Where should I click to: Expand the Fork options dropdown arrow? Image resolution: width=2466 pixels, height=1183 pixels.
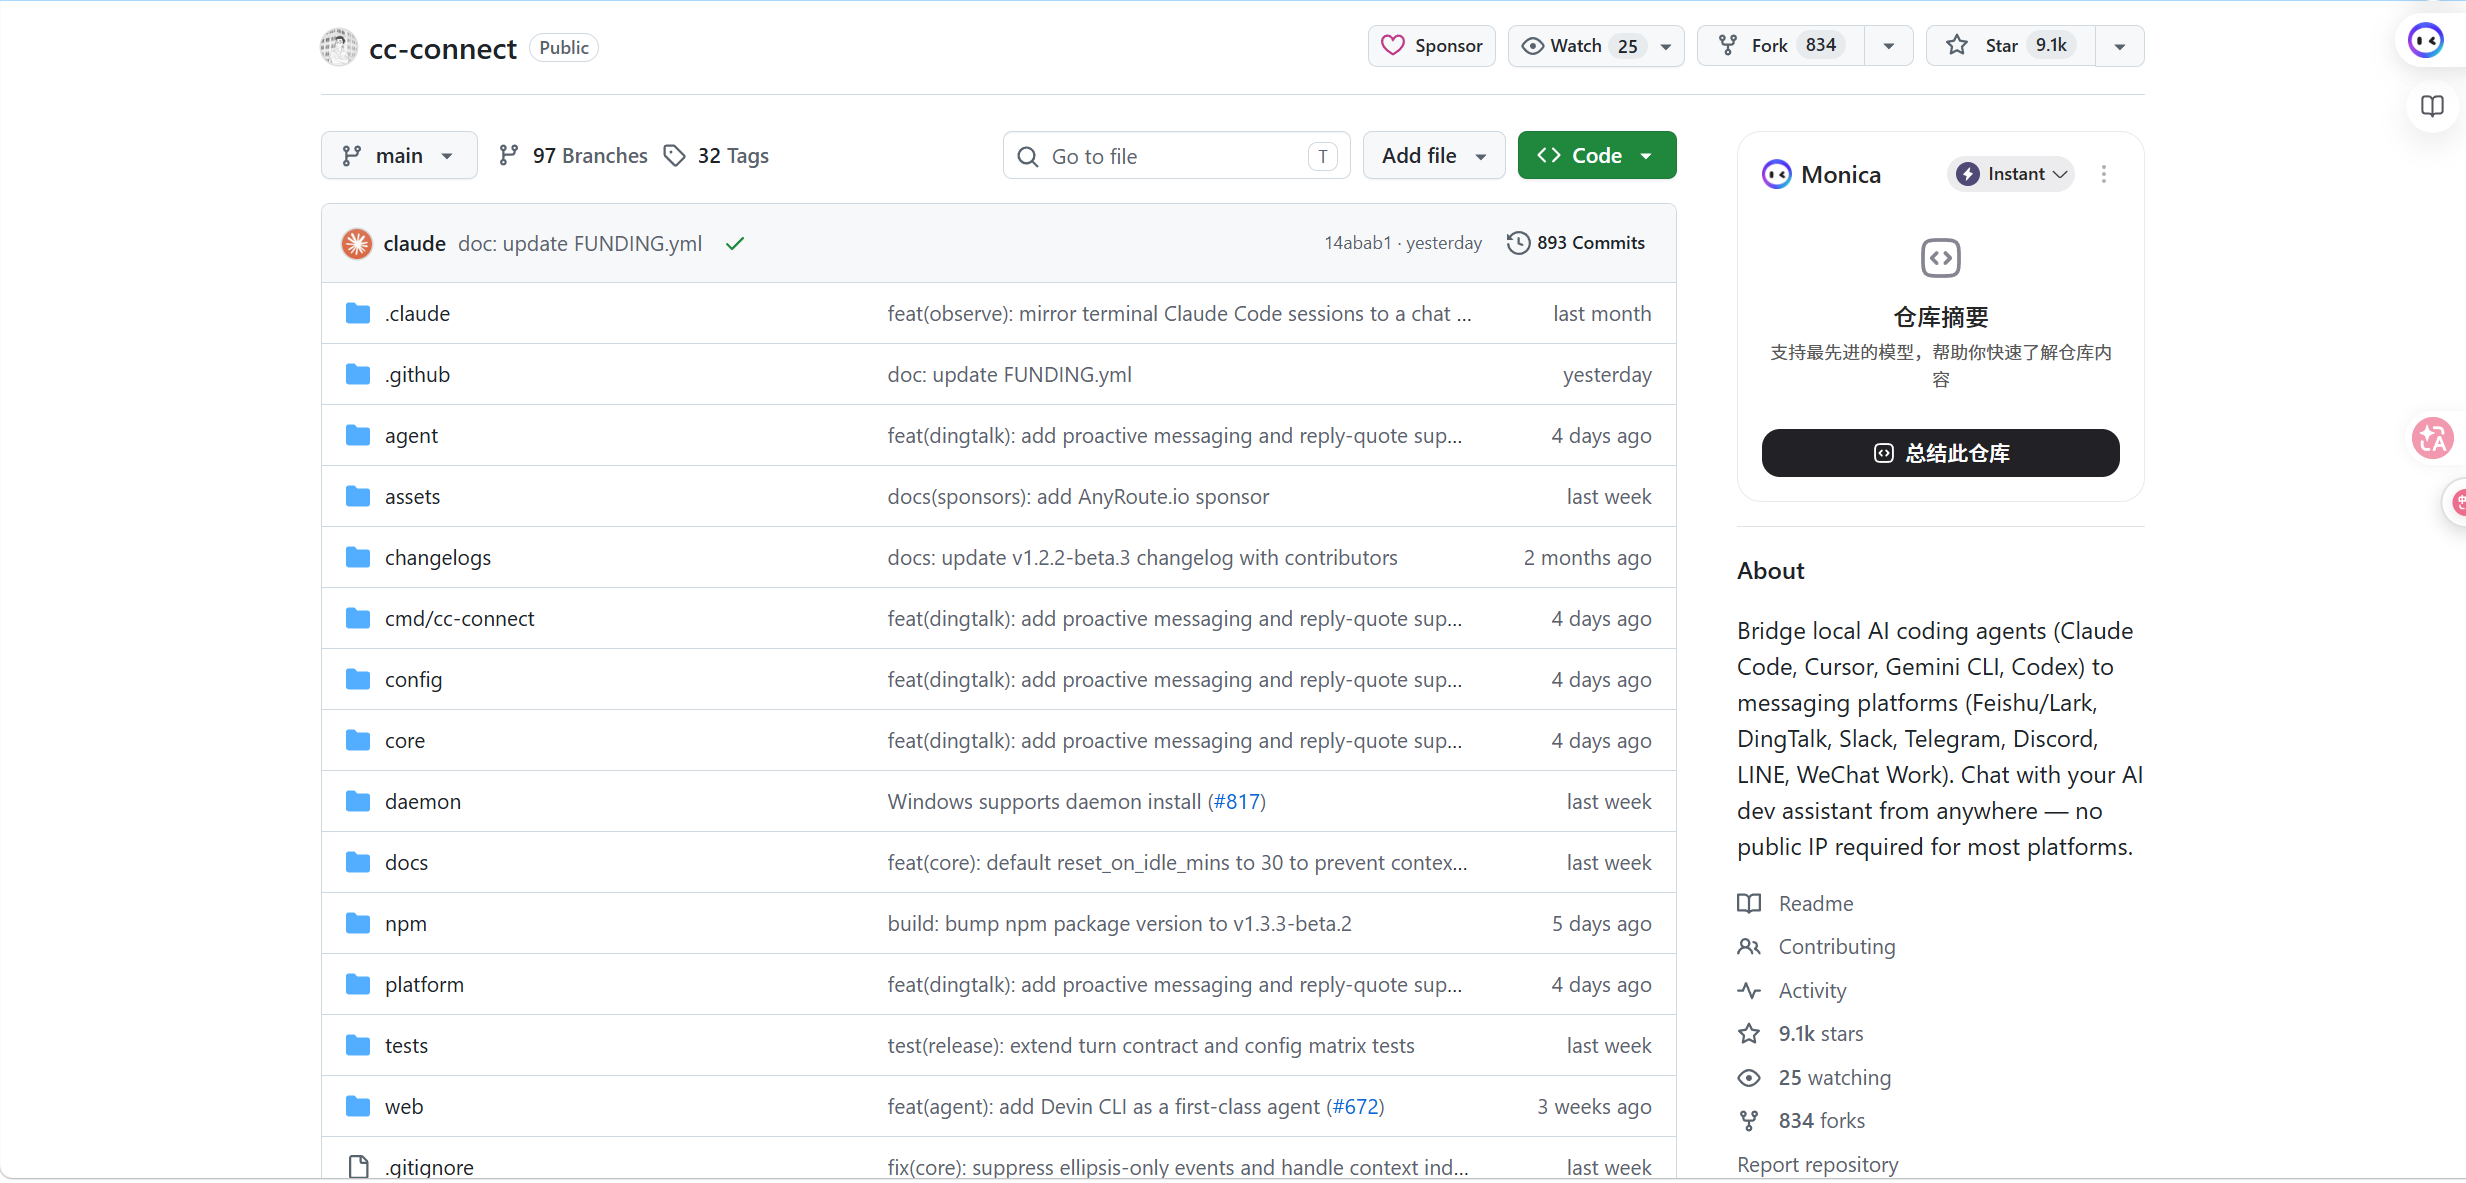click(x=1889, y=46)
